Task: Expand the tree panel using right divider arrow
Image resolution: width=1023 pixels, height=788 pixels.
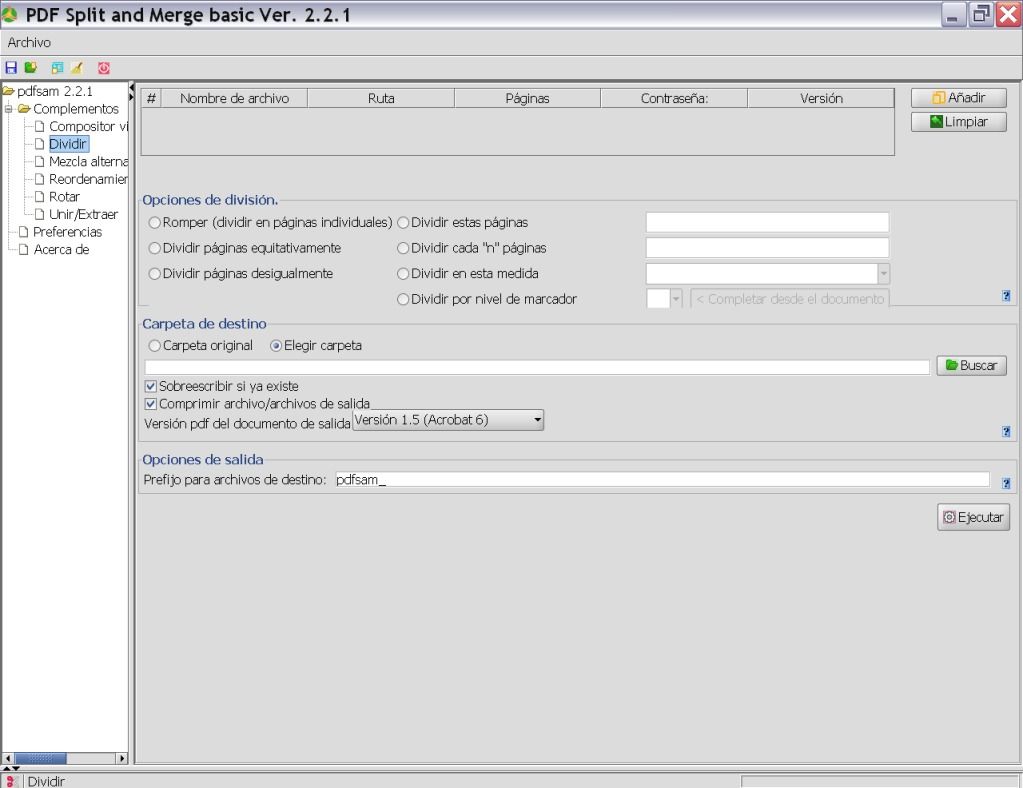Action: click(x=131, y=97)
